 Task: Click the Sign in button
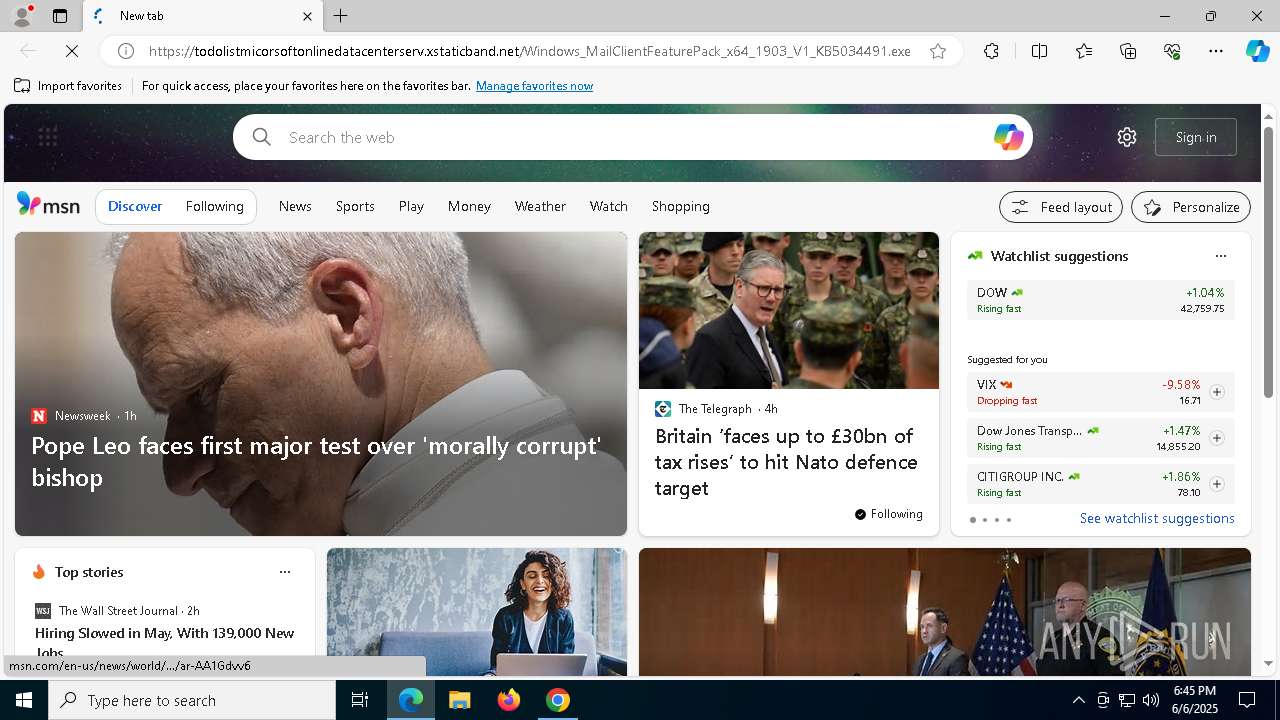[1196, 137]
